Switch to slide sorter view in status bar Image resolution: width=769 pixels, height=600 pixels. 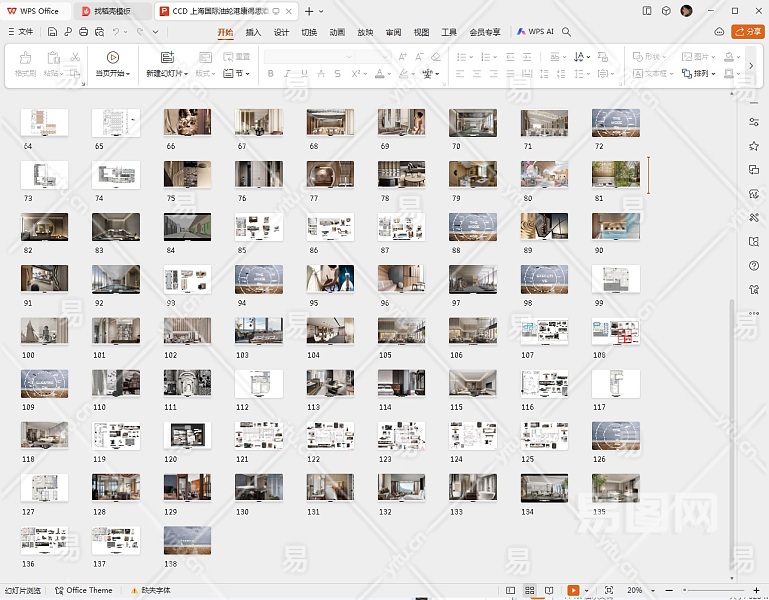pyautogui.click(x=529, y=591)
